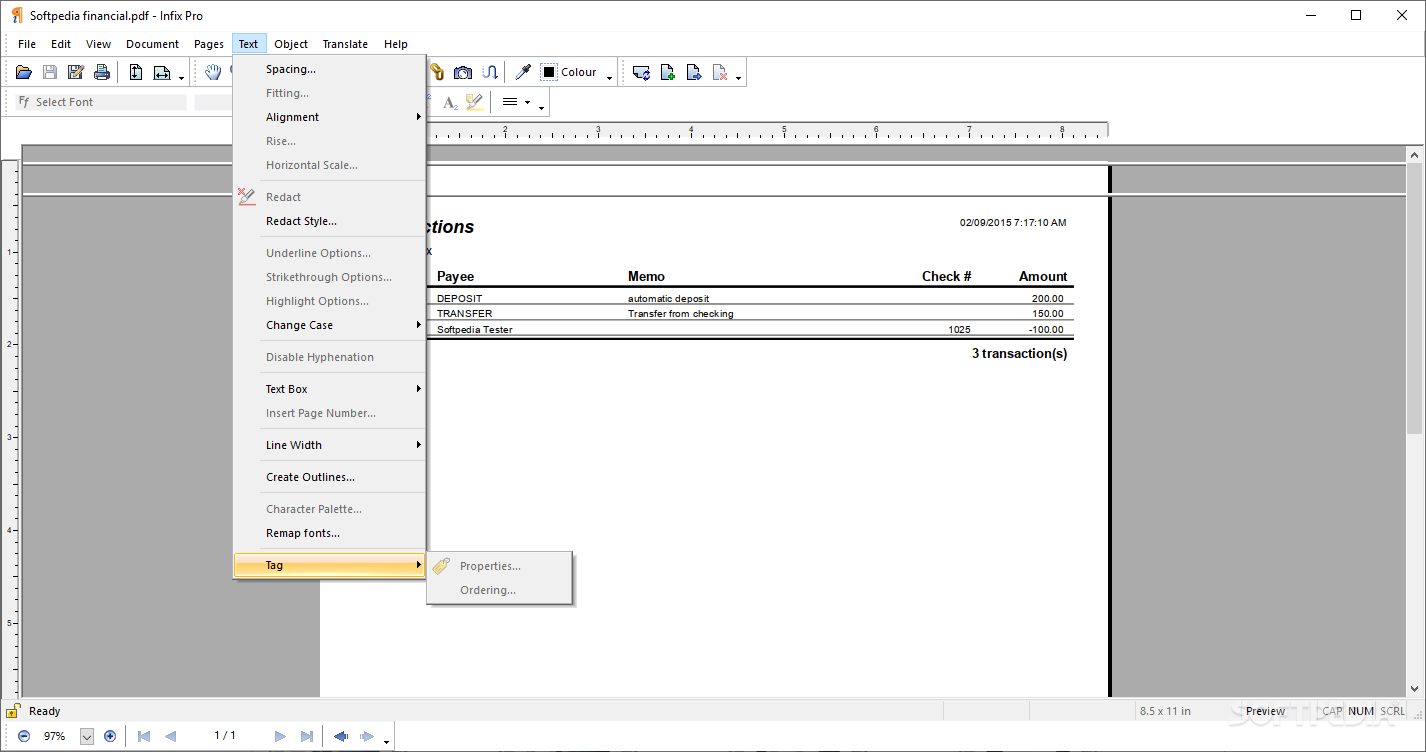The image size is (1426, 752).
Task: Click the previous view back arrow
Action: click(x=341, y=736)
